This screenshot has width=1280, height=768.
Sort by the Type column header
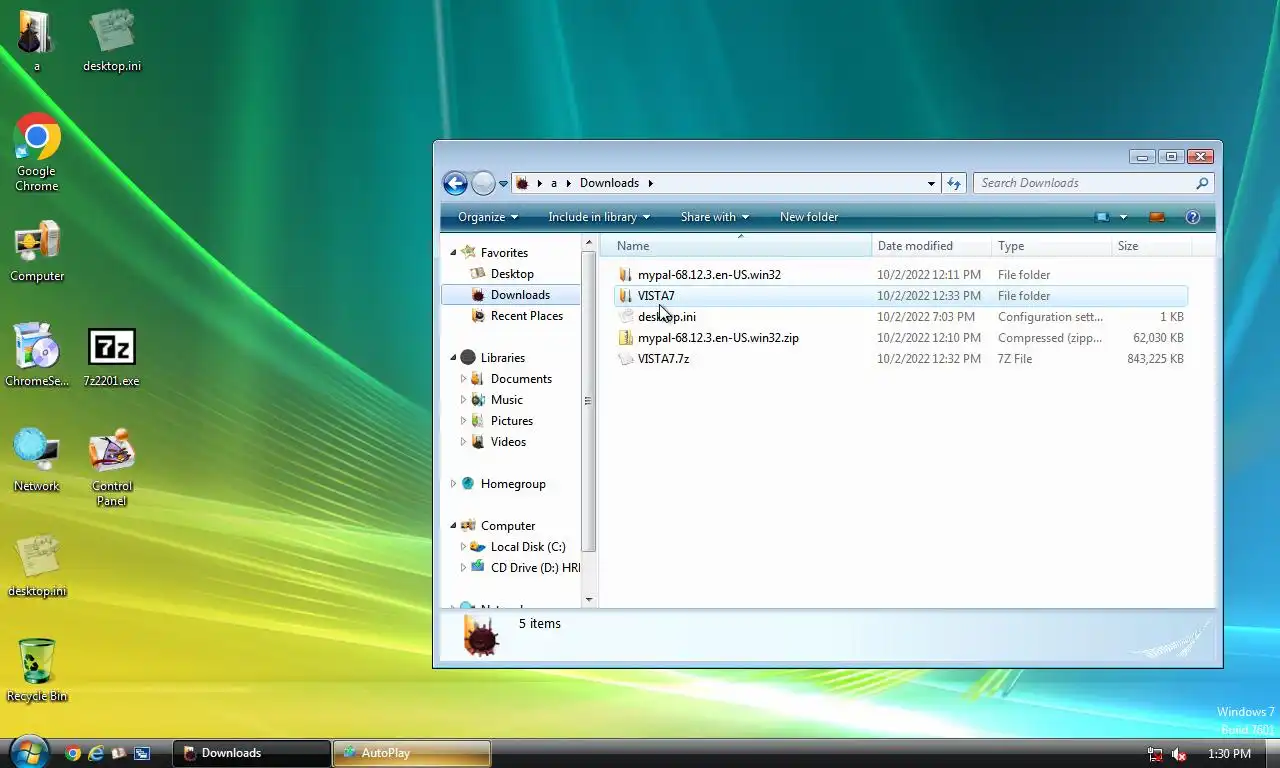point(1051,246)
